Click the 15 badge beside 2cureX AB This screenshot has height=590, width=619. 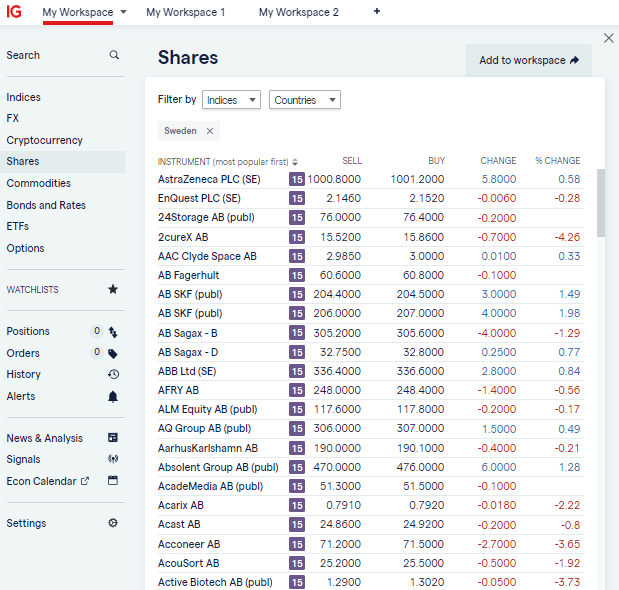[x=297, y=237]
